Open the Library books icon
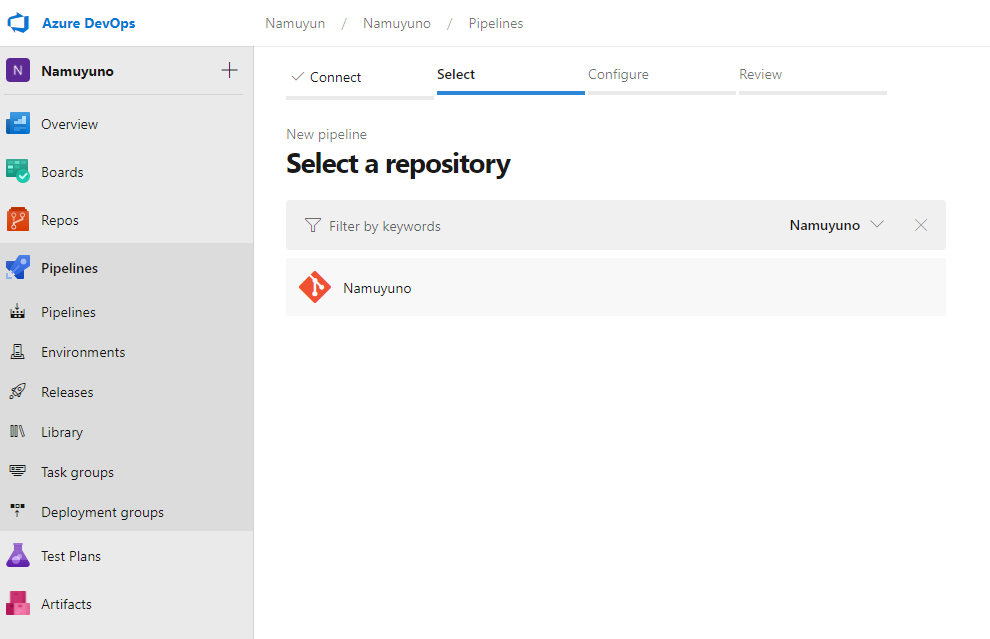Viewport: 990px width, 639px height. (x=18, y=432)
